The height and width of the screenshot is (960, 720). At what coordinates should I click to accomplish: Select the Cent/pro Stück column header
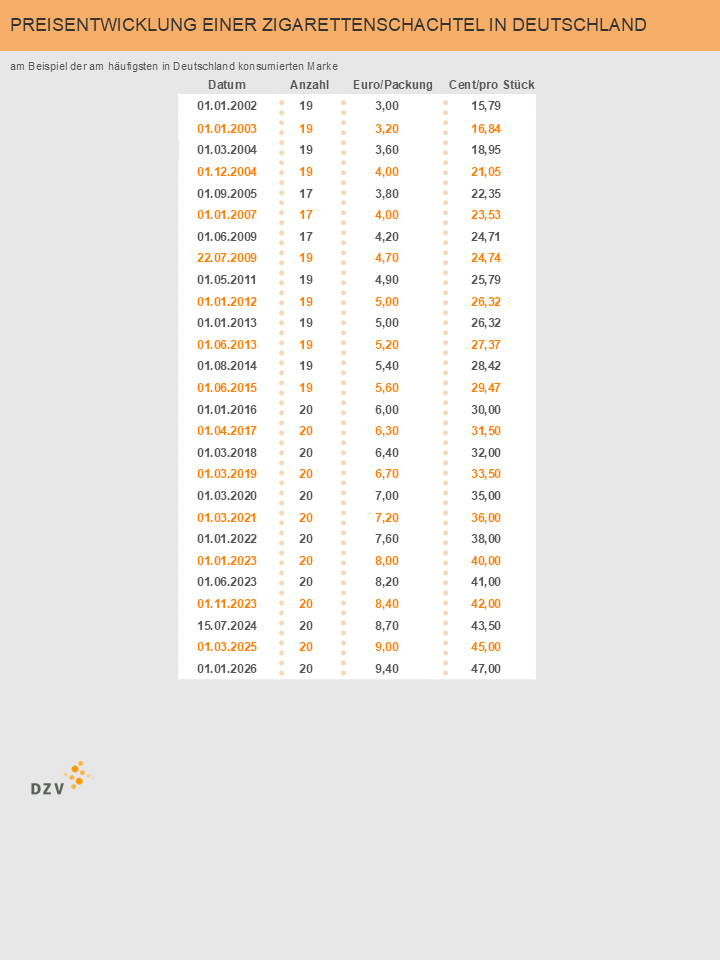(491, 85)
